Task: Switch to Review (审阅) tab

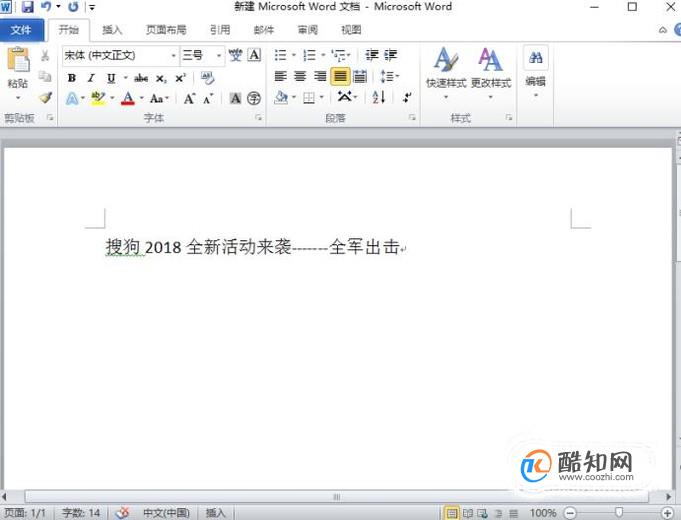Action: pos(307,30)
